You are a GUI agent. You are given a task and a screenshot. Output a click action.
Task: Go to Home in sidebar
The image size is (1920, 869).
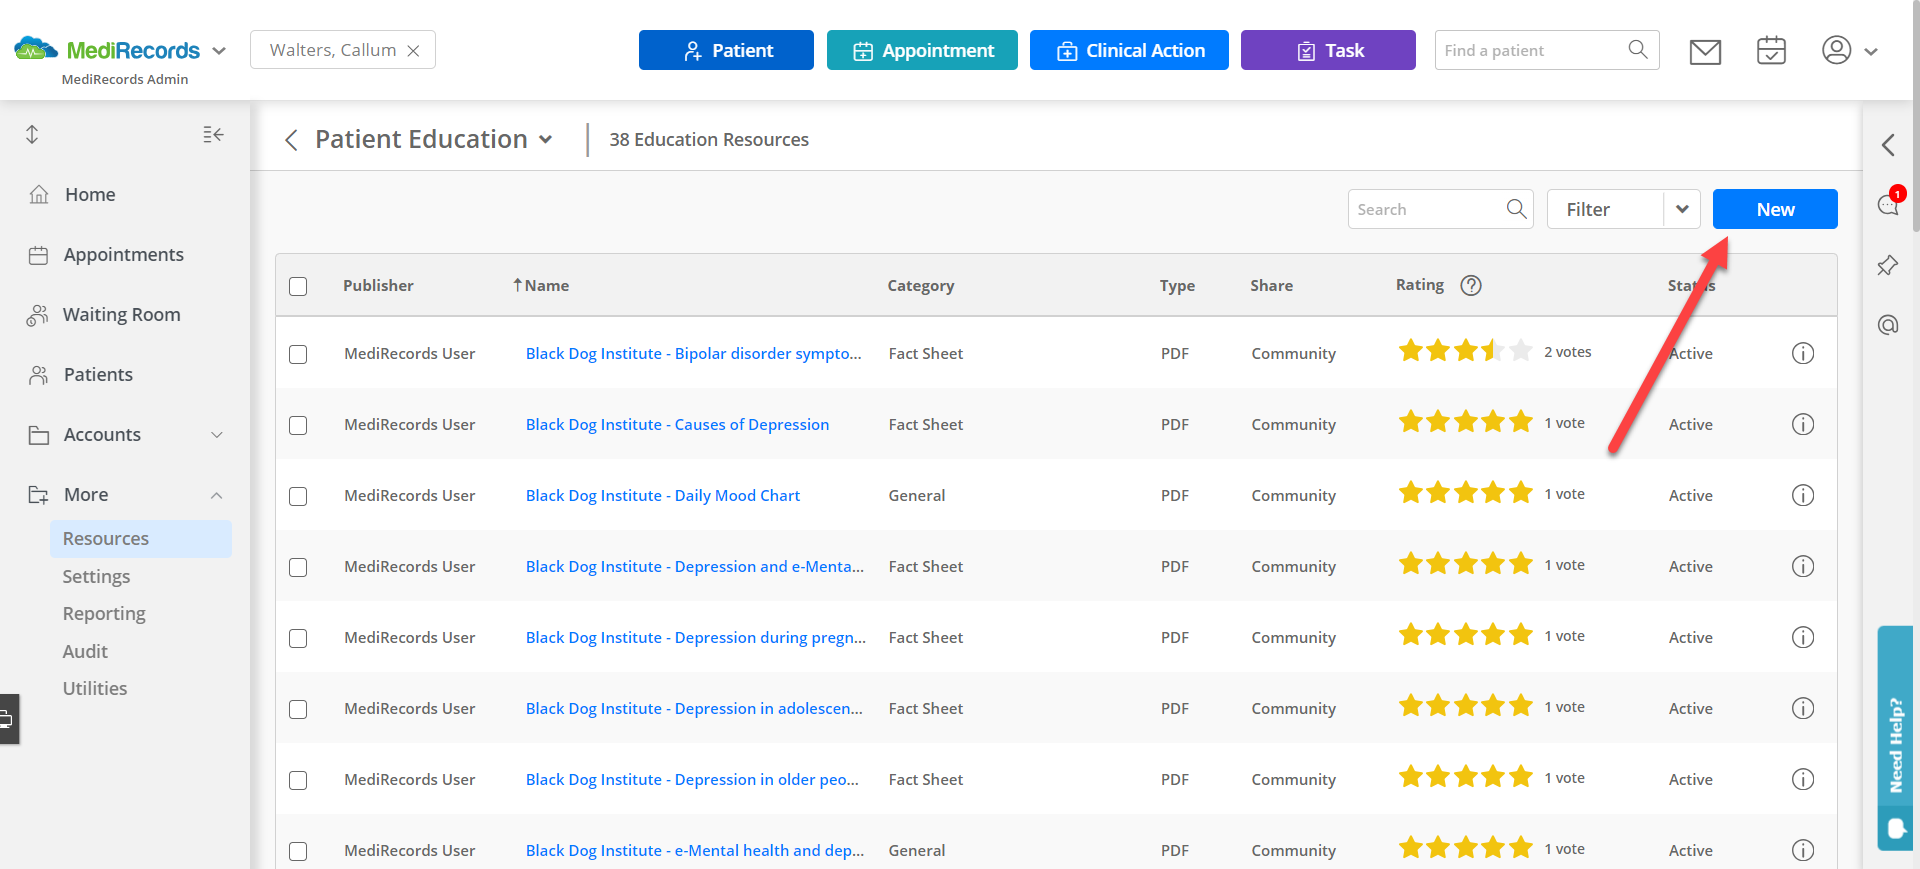pyautogui.click(x=90, y=194)
